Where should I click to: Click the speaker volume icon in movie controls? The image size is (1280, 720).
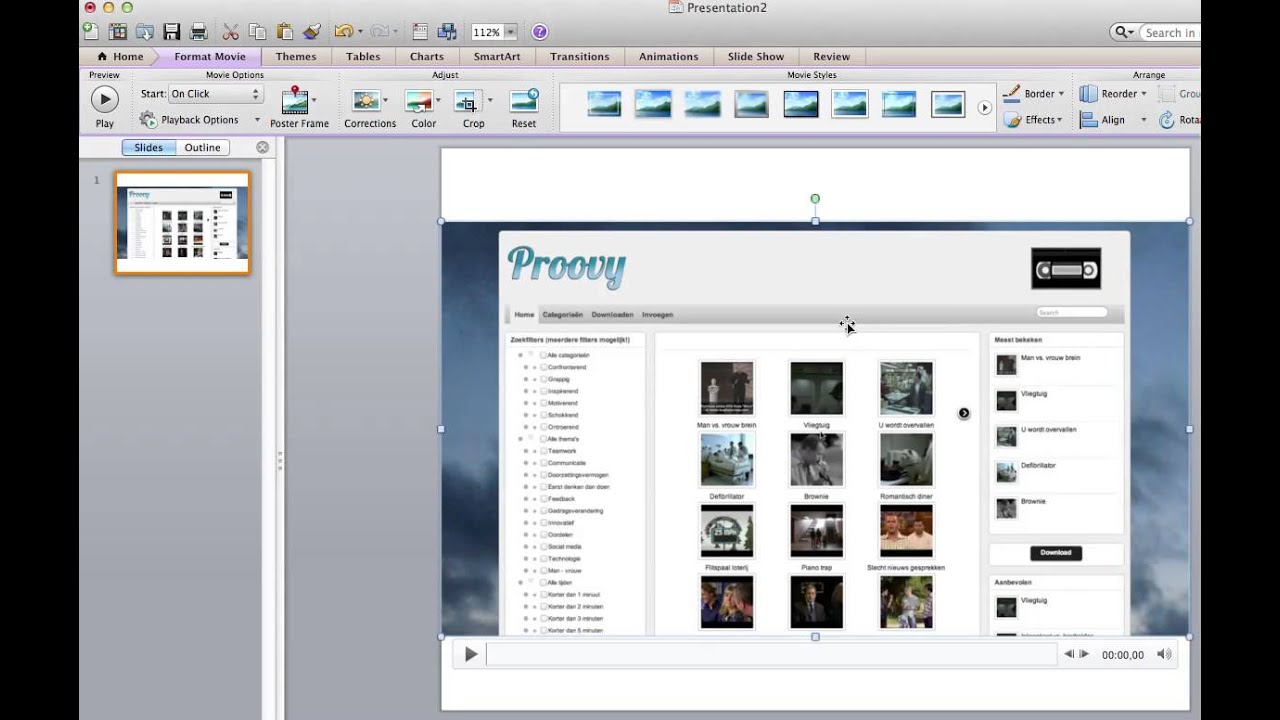click(1164, 654)
